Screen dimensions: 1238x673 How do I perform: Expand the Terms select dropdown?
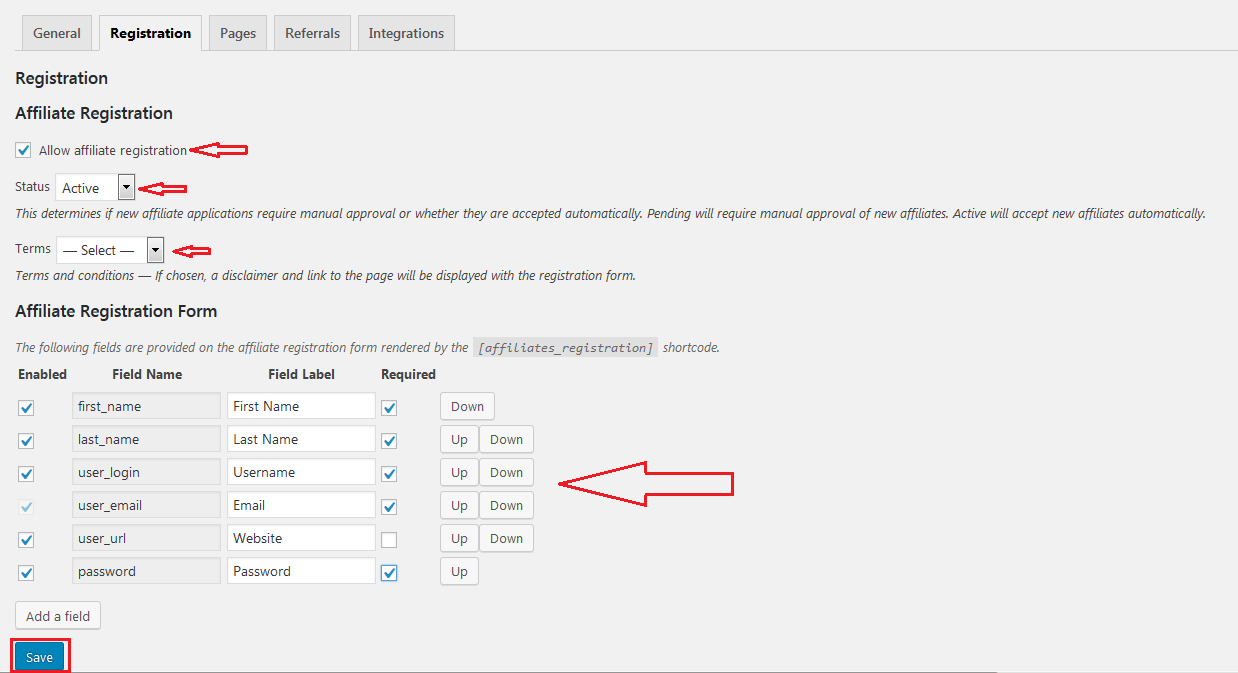(x=109, y=249)
